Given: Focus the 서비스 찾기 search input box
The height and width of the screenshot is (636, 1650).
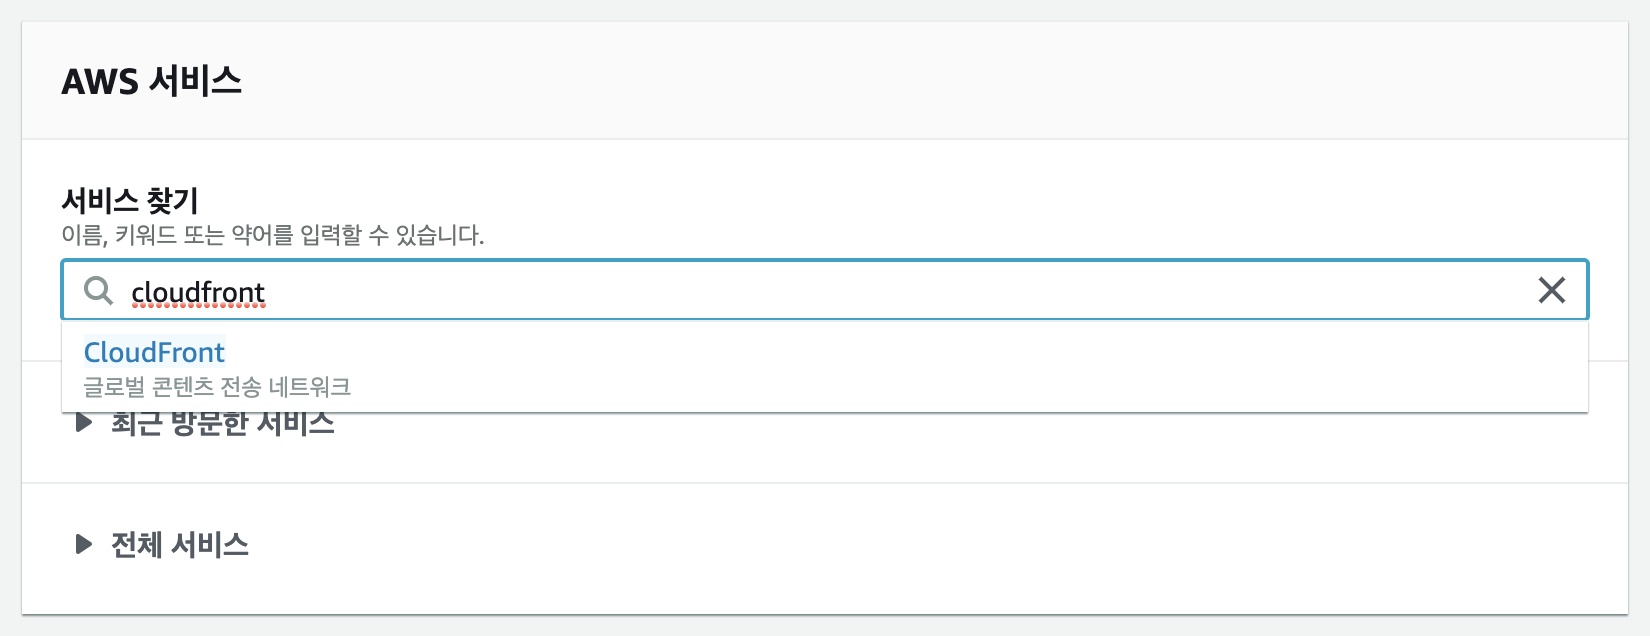Looking at the screenshot, I should [800, 291].
